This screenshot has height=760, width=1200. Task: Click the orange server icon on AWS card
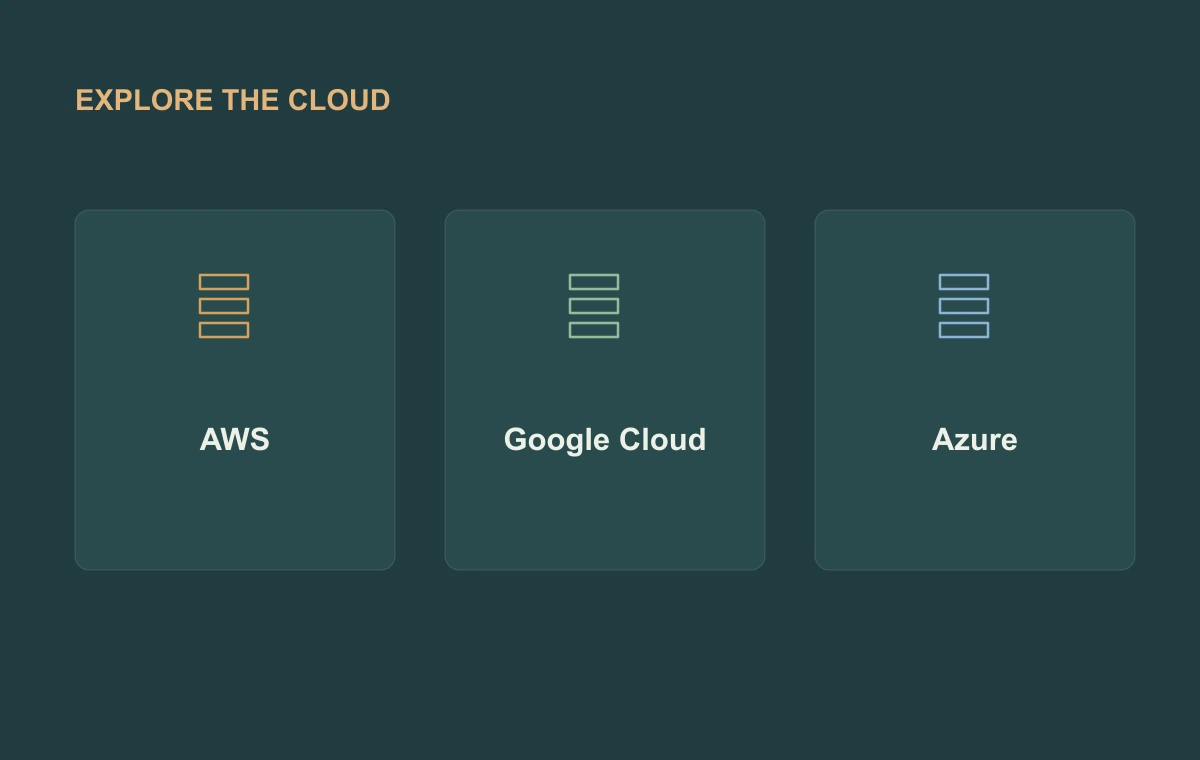tap(224, 306)
